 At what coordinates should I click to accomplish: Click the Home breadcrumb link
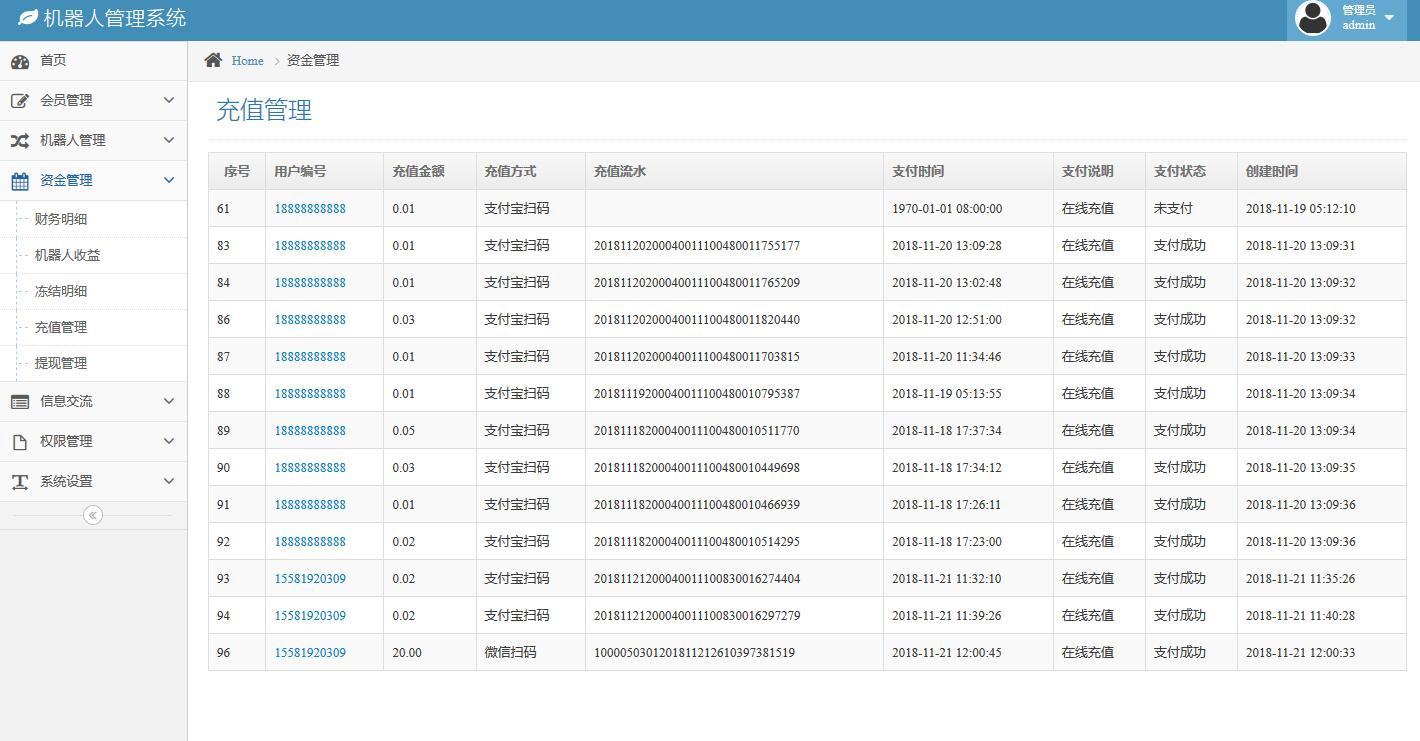[247, 61]
